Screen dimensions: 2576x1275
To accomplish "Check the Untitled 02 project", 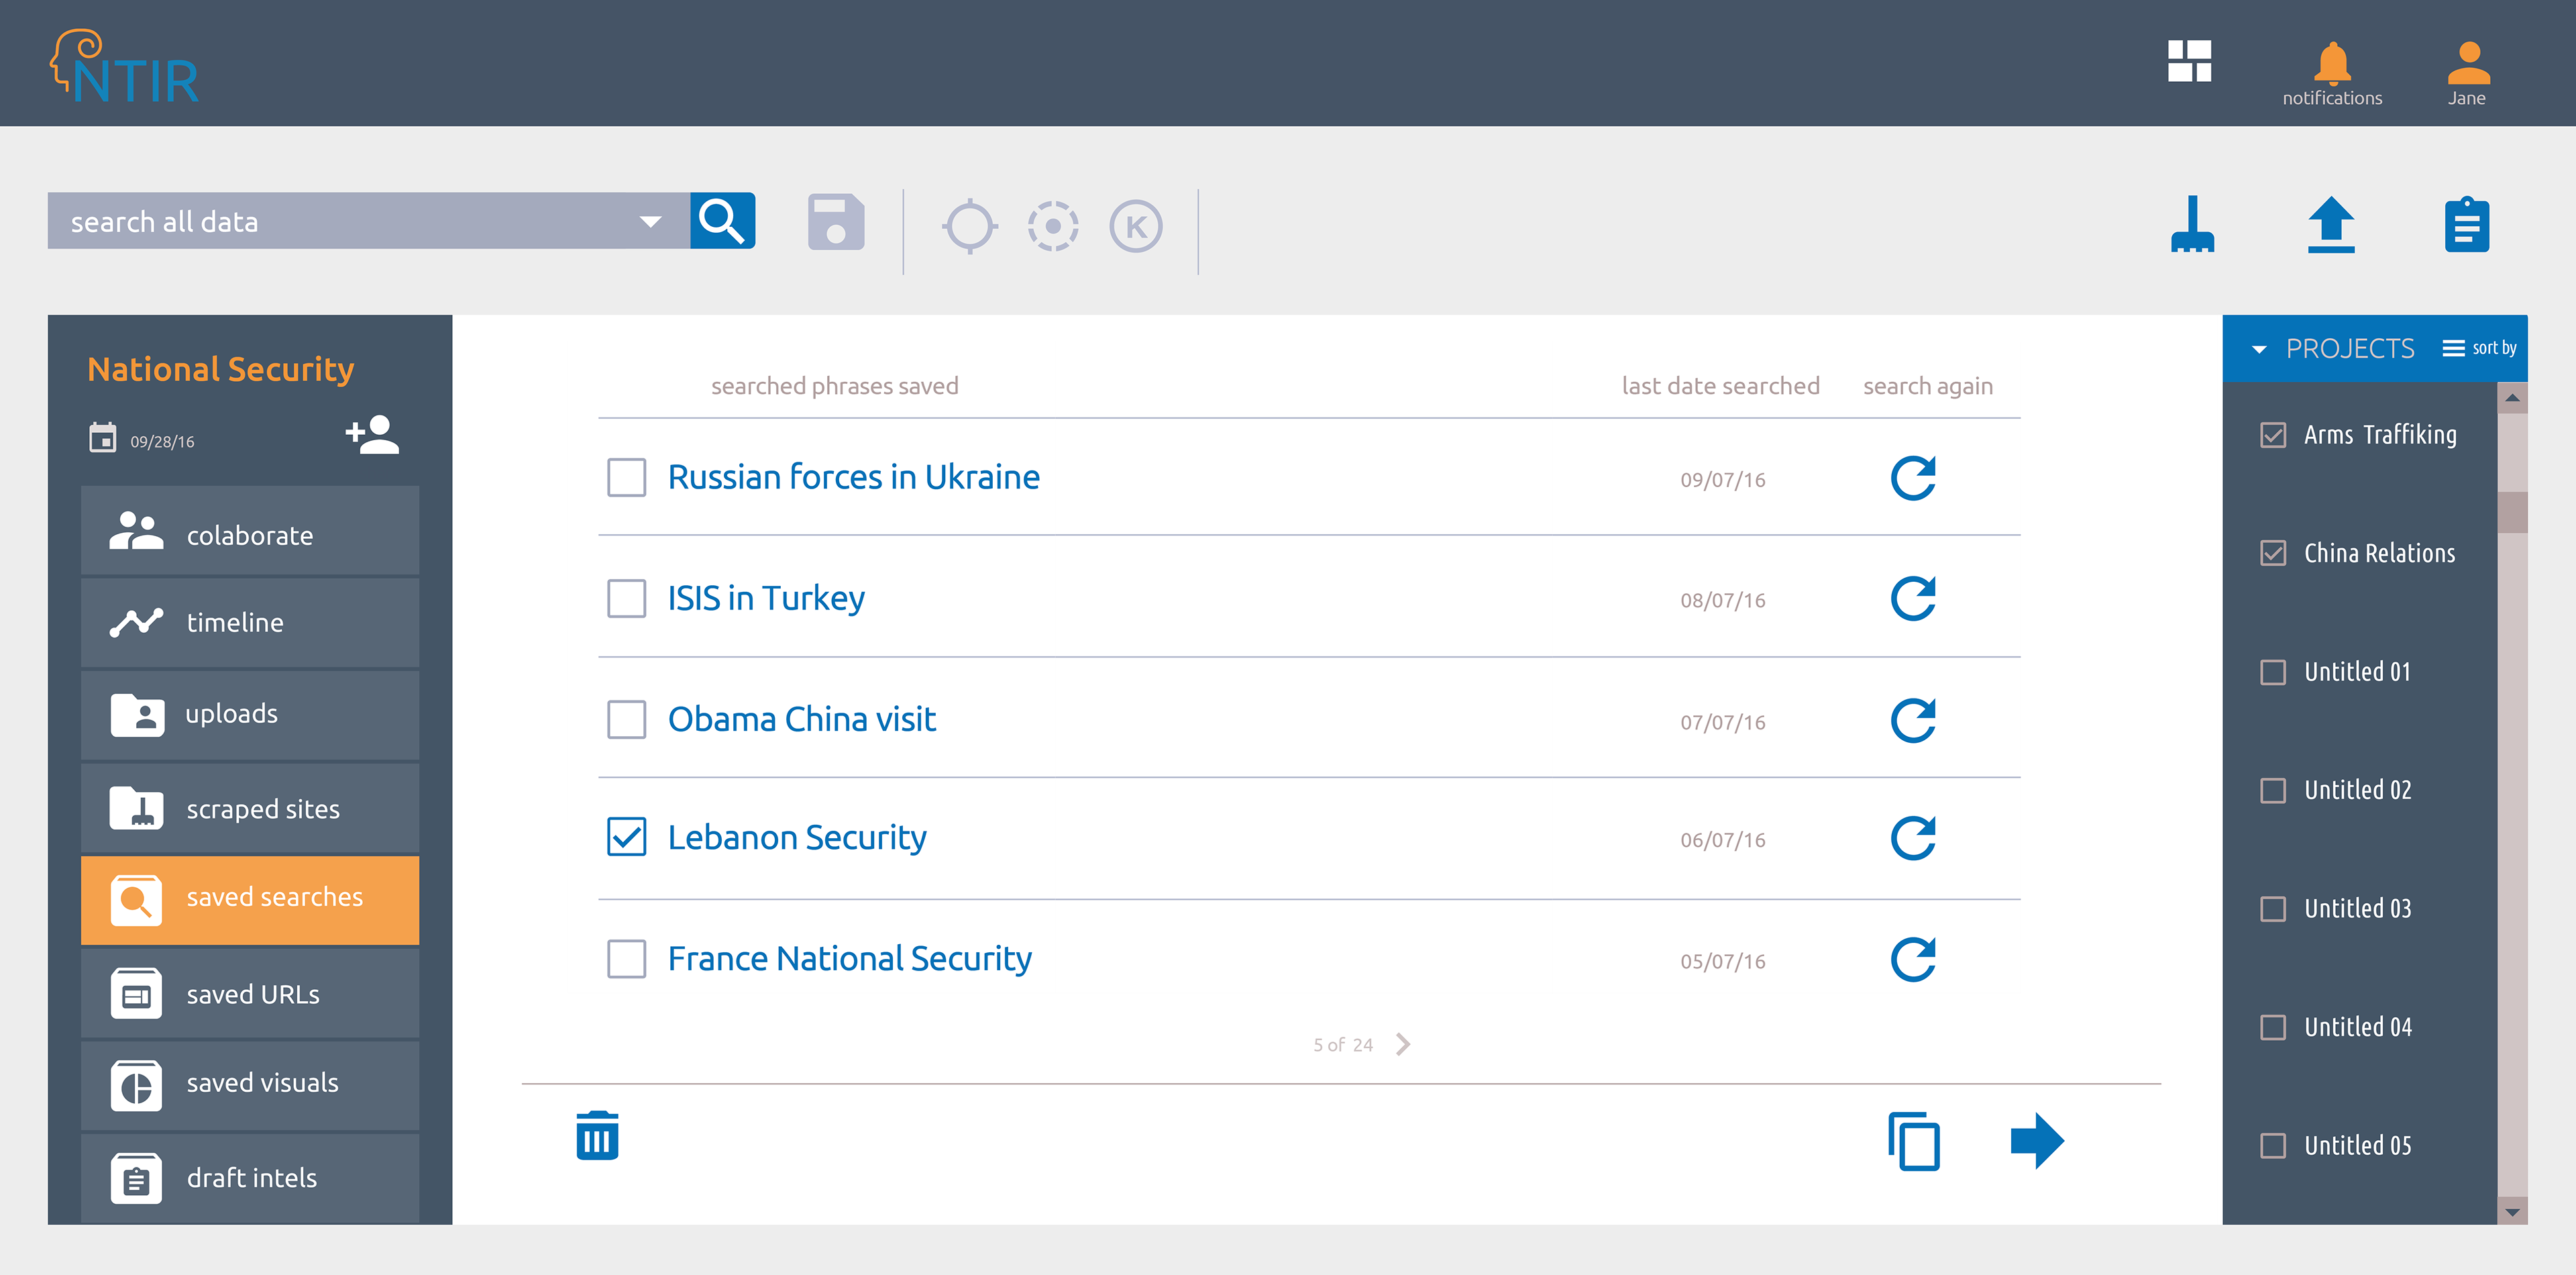I will click(x=2272, y=790).
